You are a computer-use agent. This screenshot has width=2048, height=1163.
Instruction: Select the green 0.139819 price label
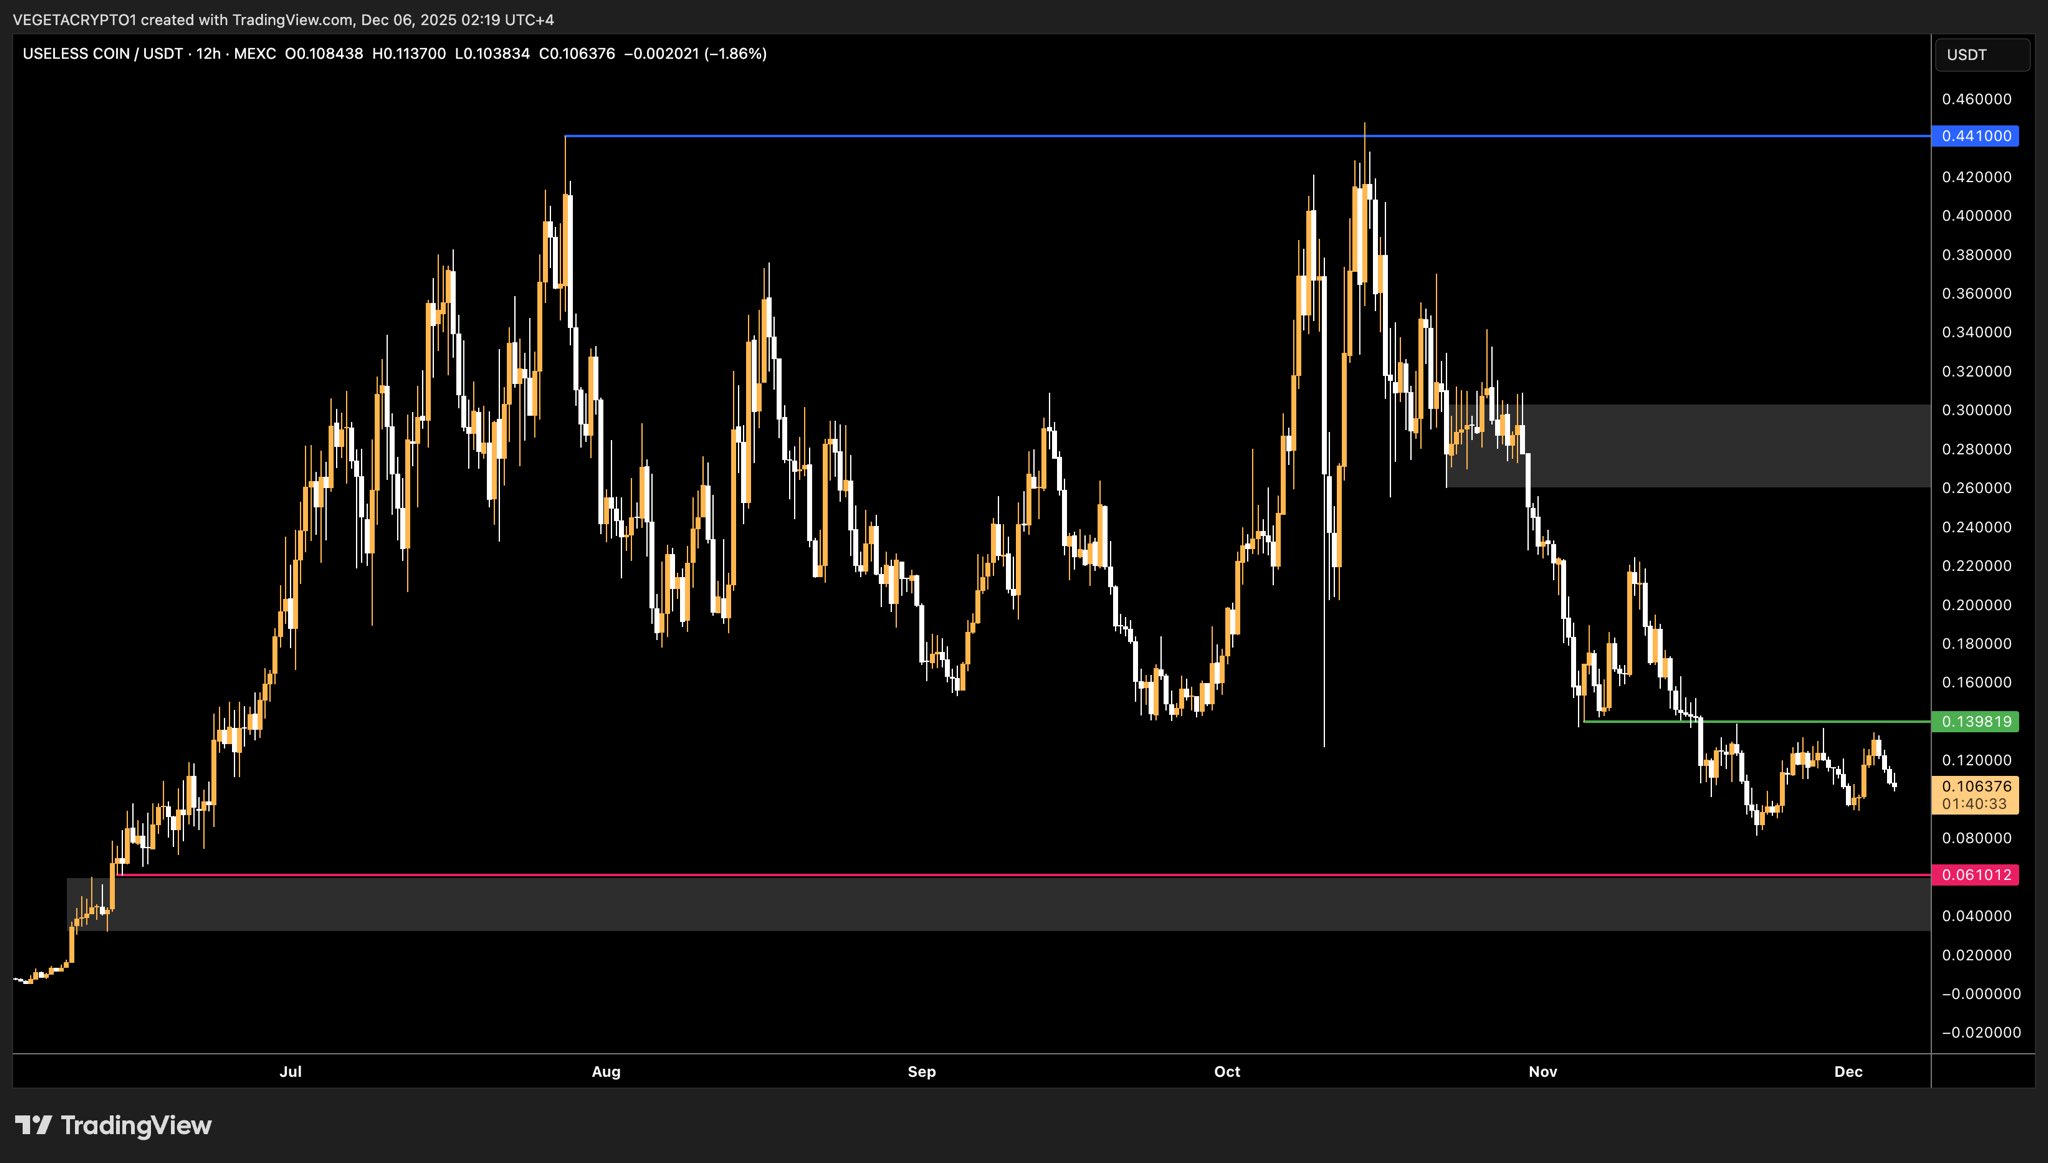click(1975, 722)
